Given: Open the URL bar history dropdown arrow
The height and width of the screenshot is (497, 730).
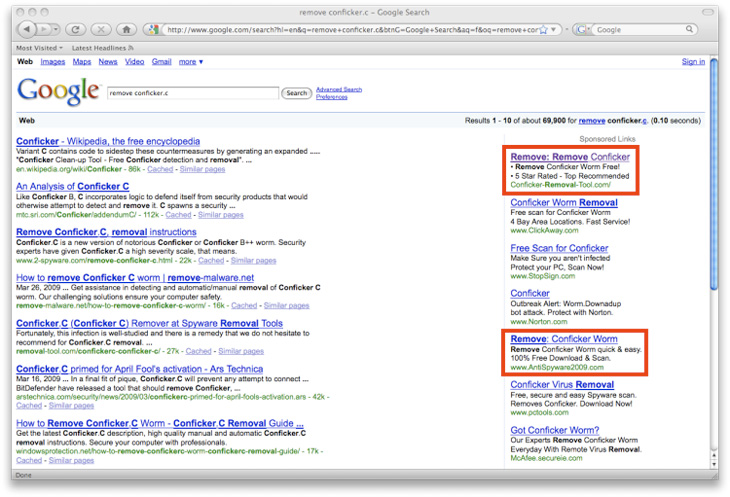Looking at the screenshot, I should 555,30.
